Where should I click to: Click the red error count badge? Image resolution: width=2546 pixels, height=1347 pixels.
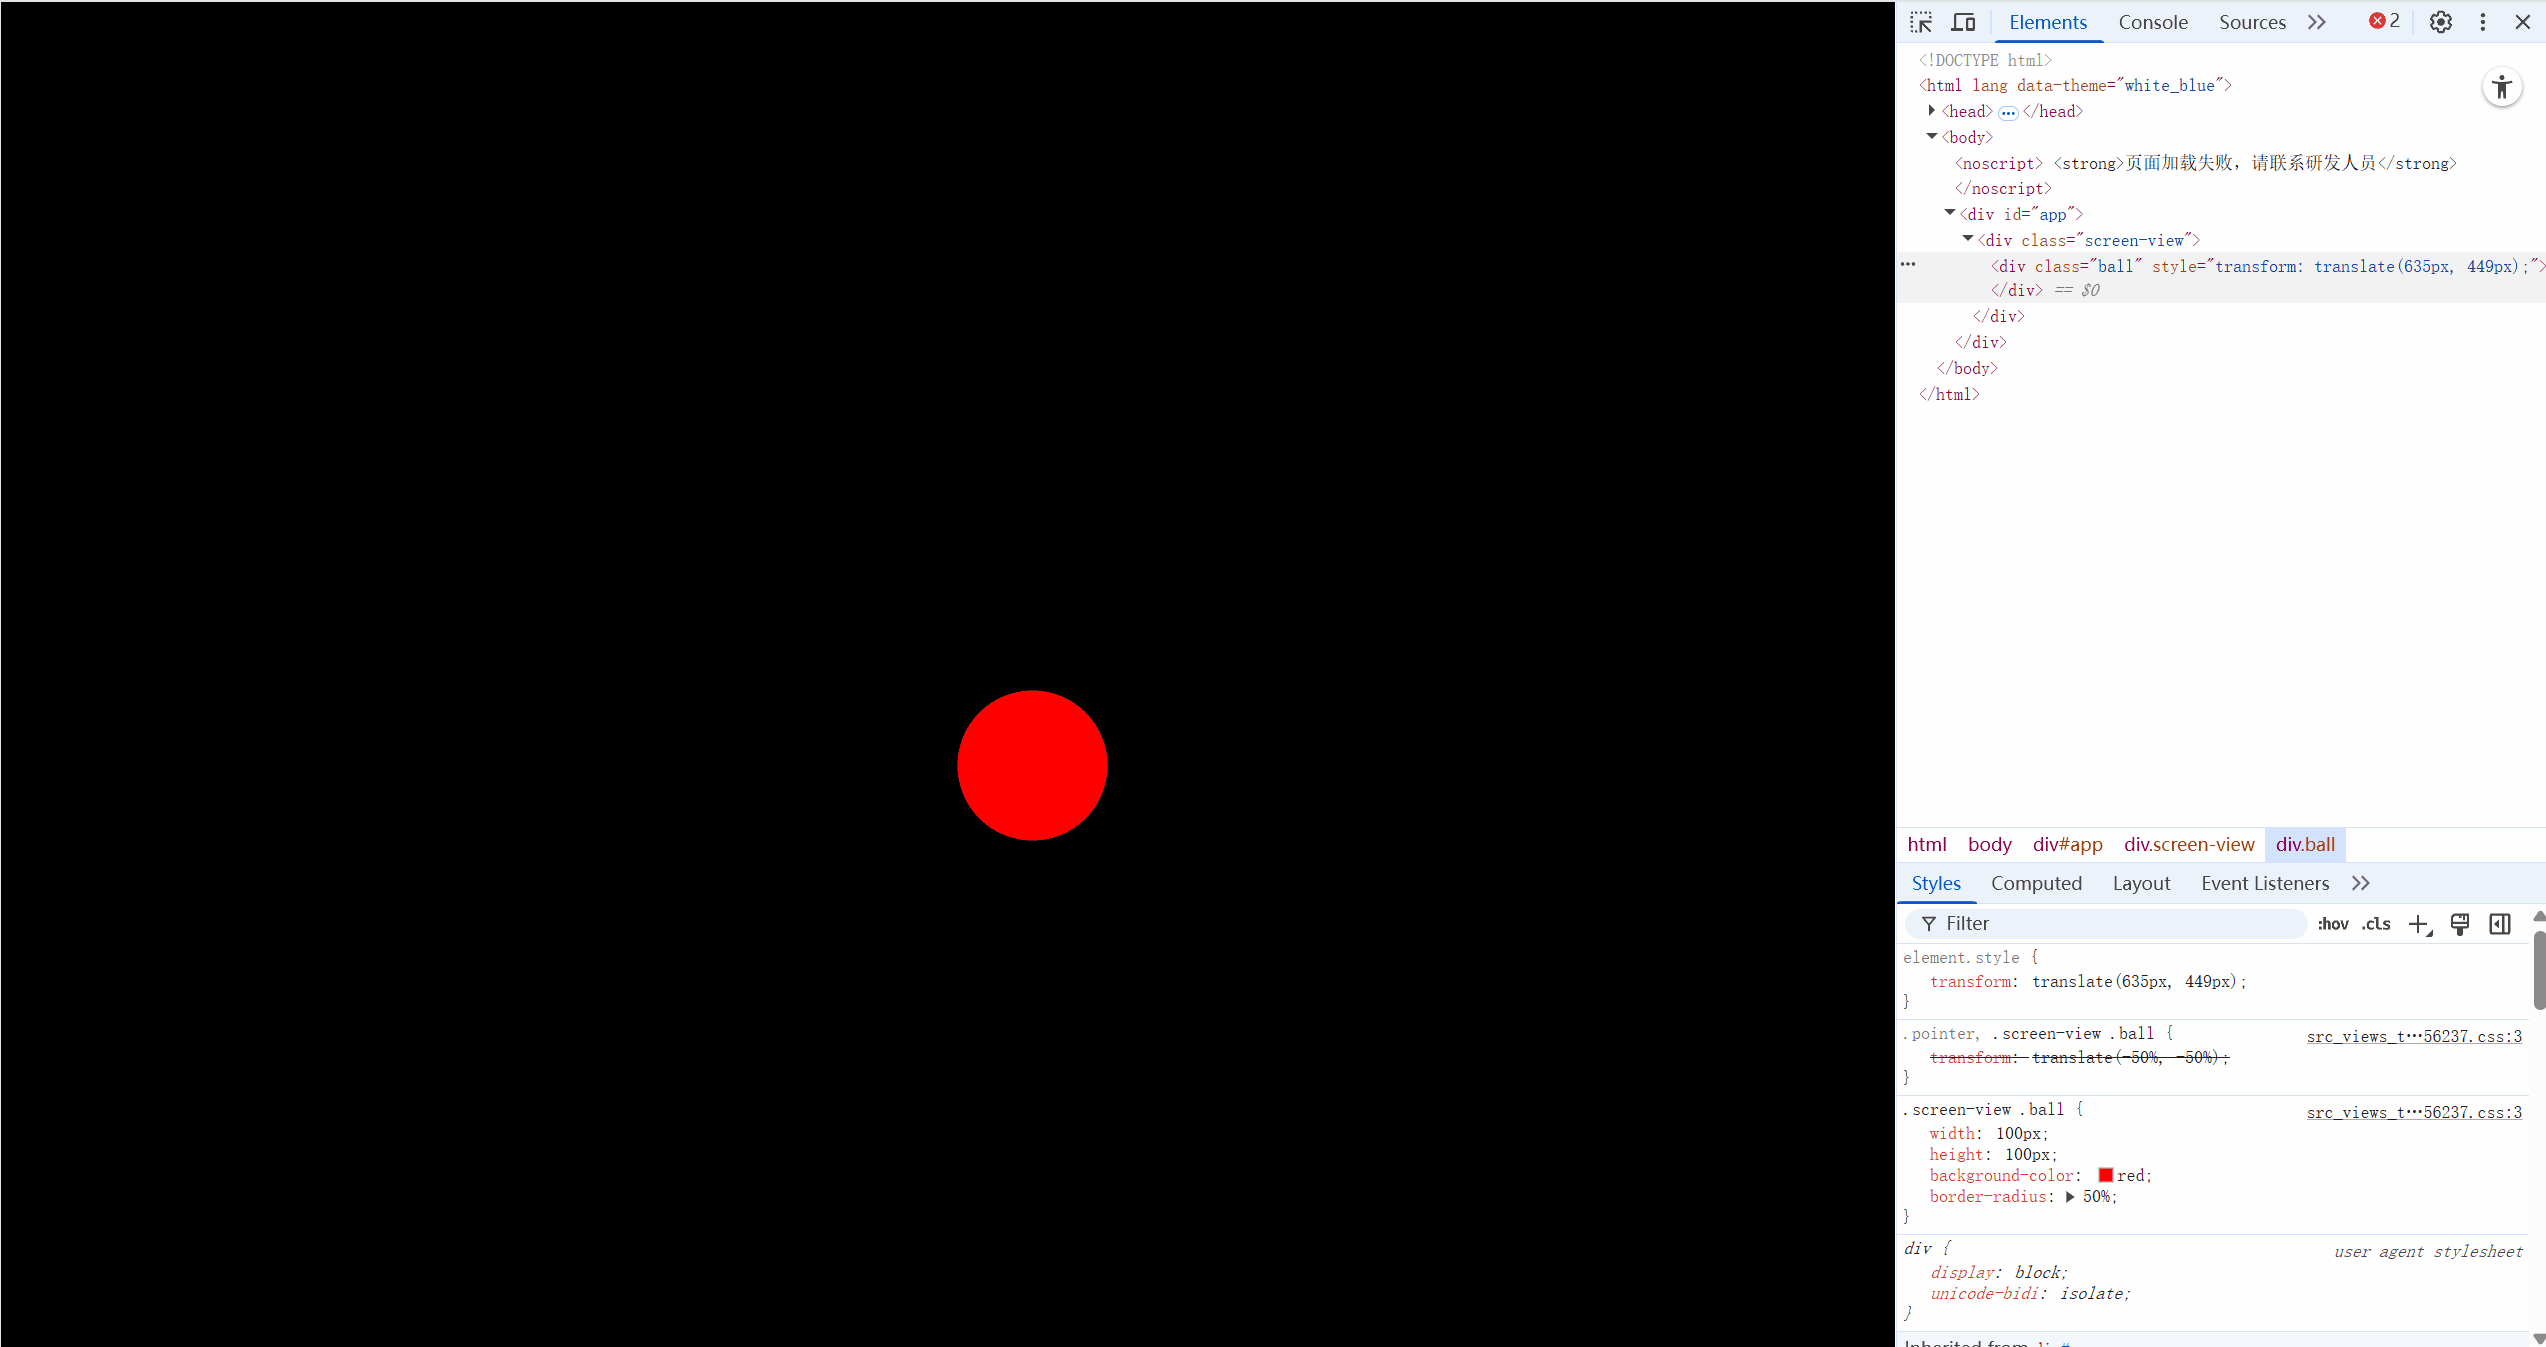click(2384, 21)
